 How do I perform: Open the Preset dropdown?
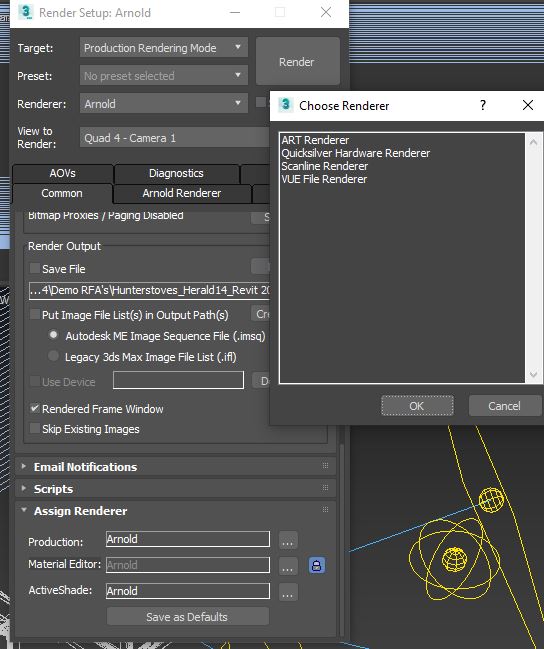click(164, 76)
